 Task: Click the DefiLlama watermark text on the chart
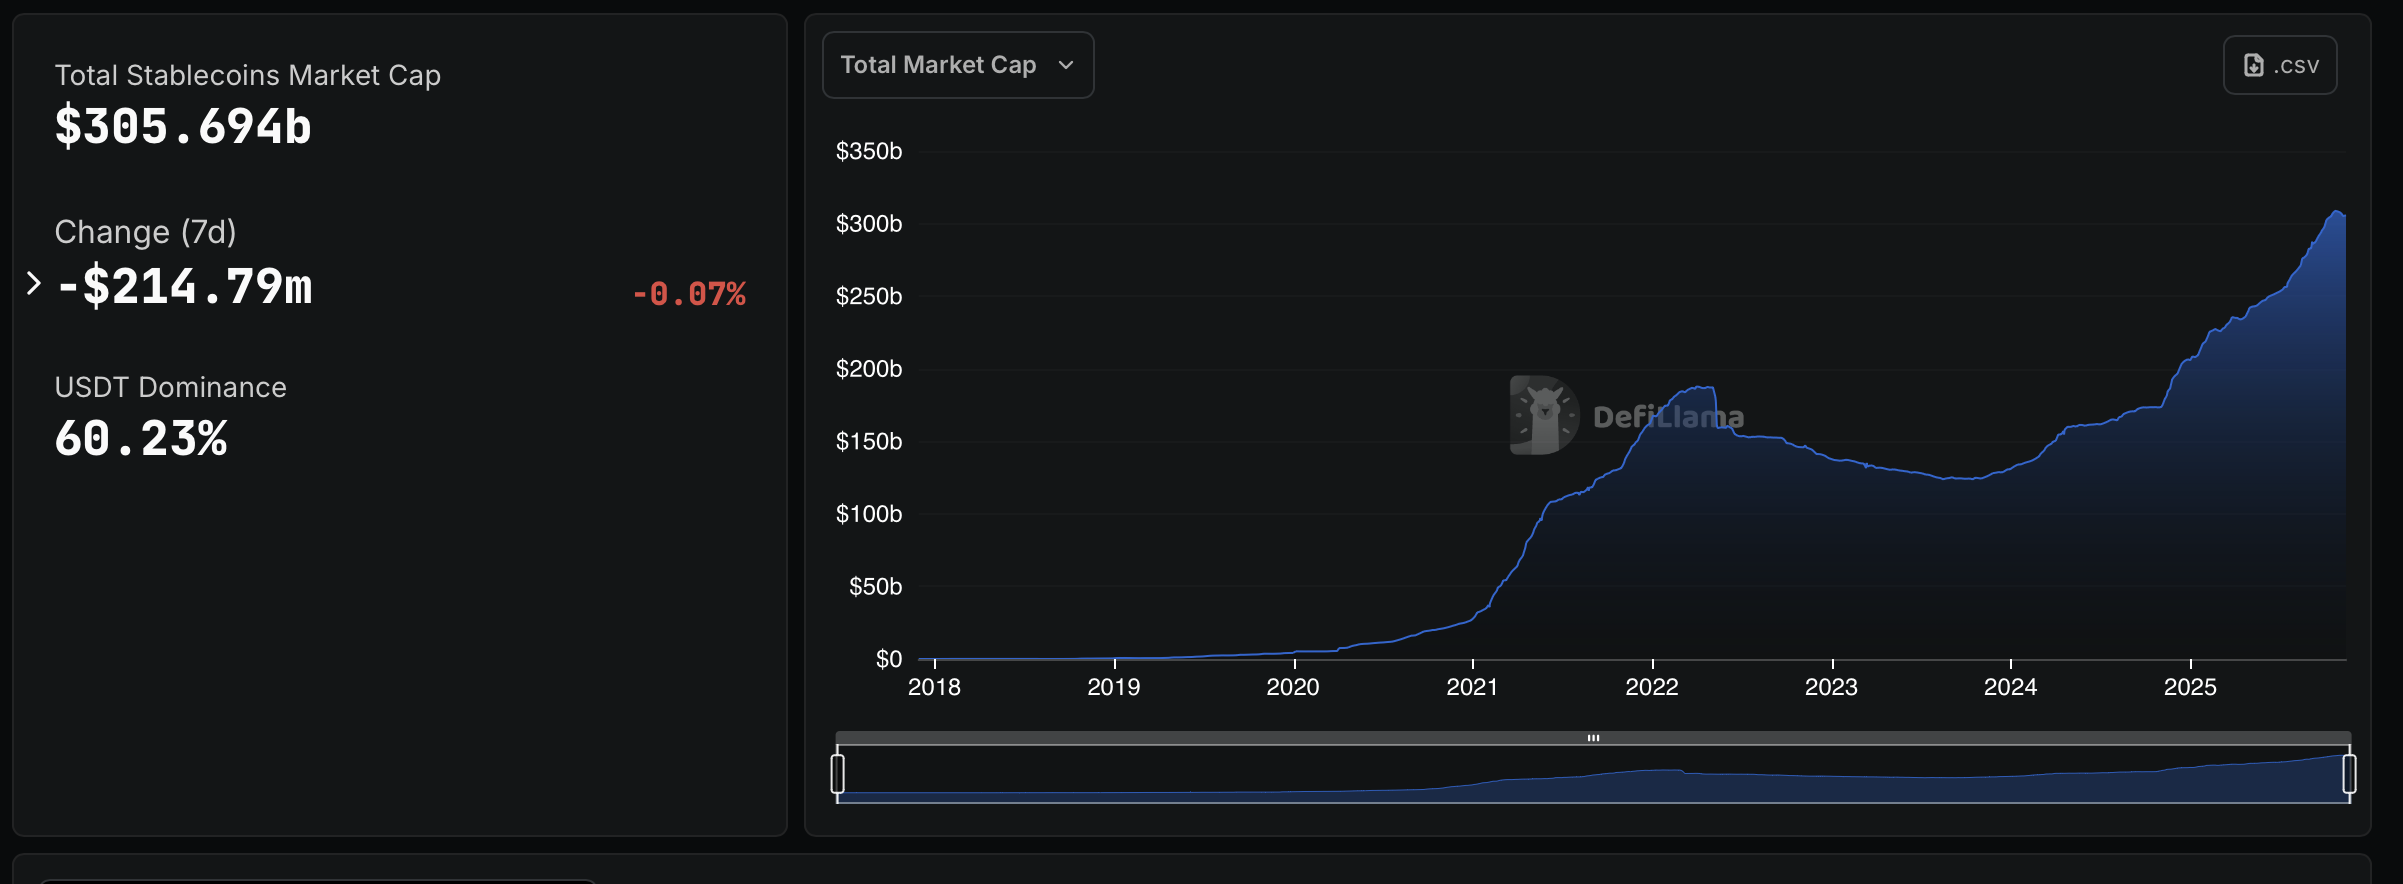pos(1667,417)
